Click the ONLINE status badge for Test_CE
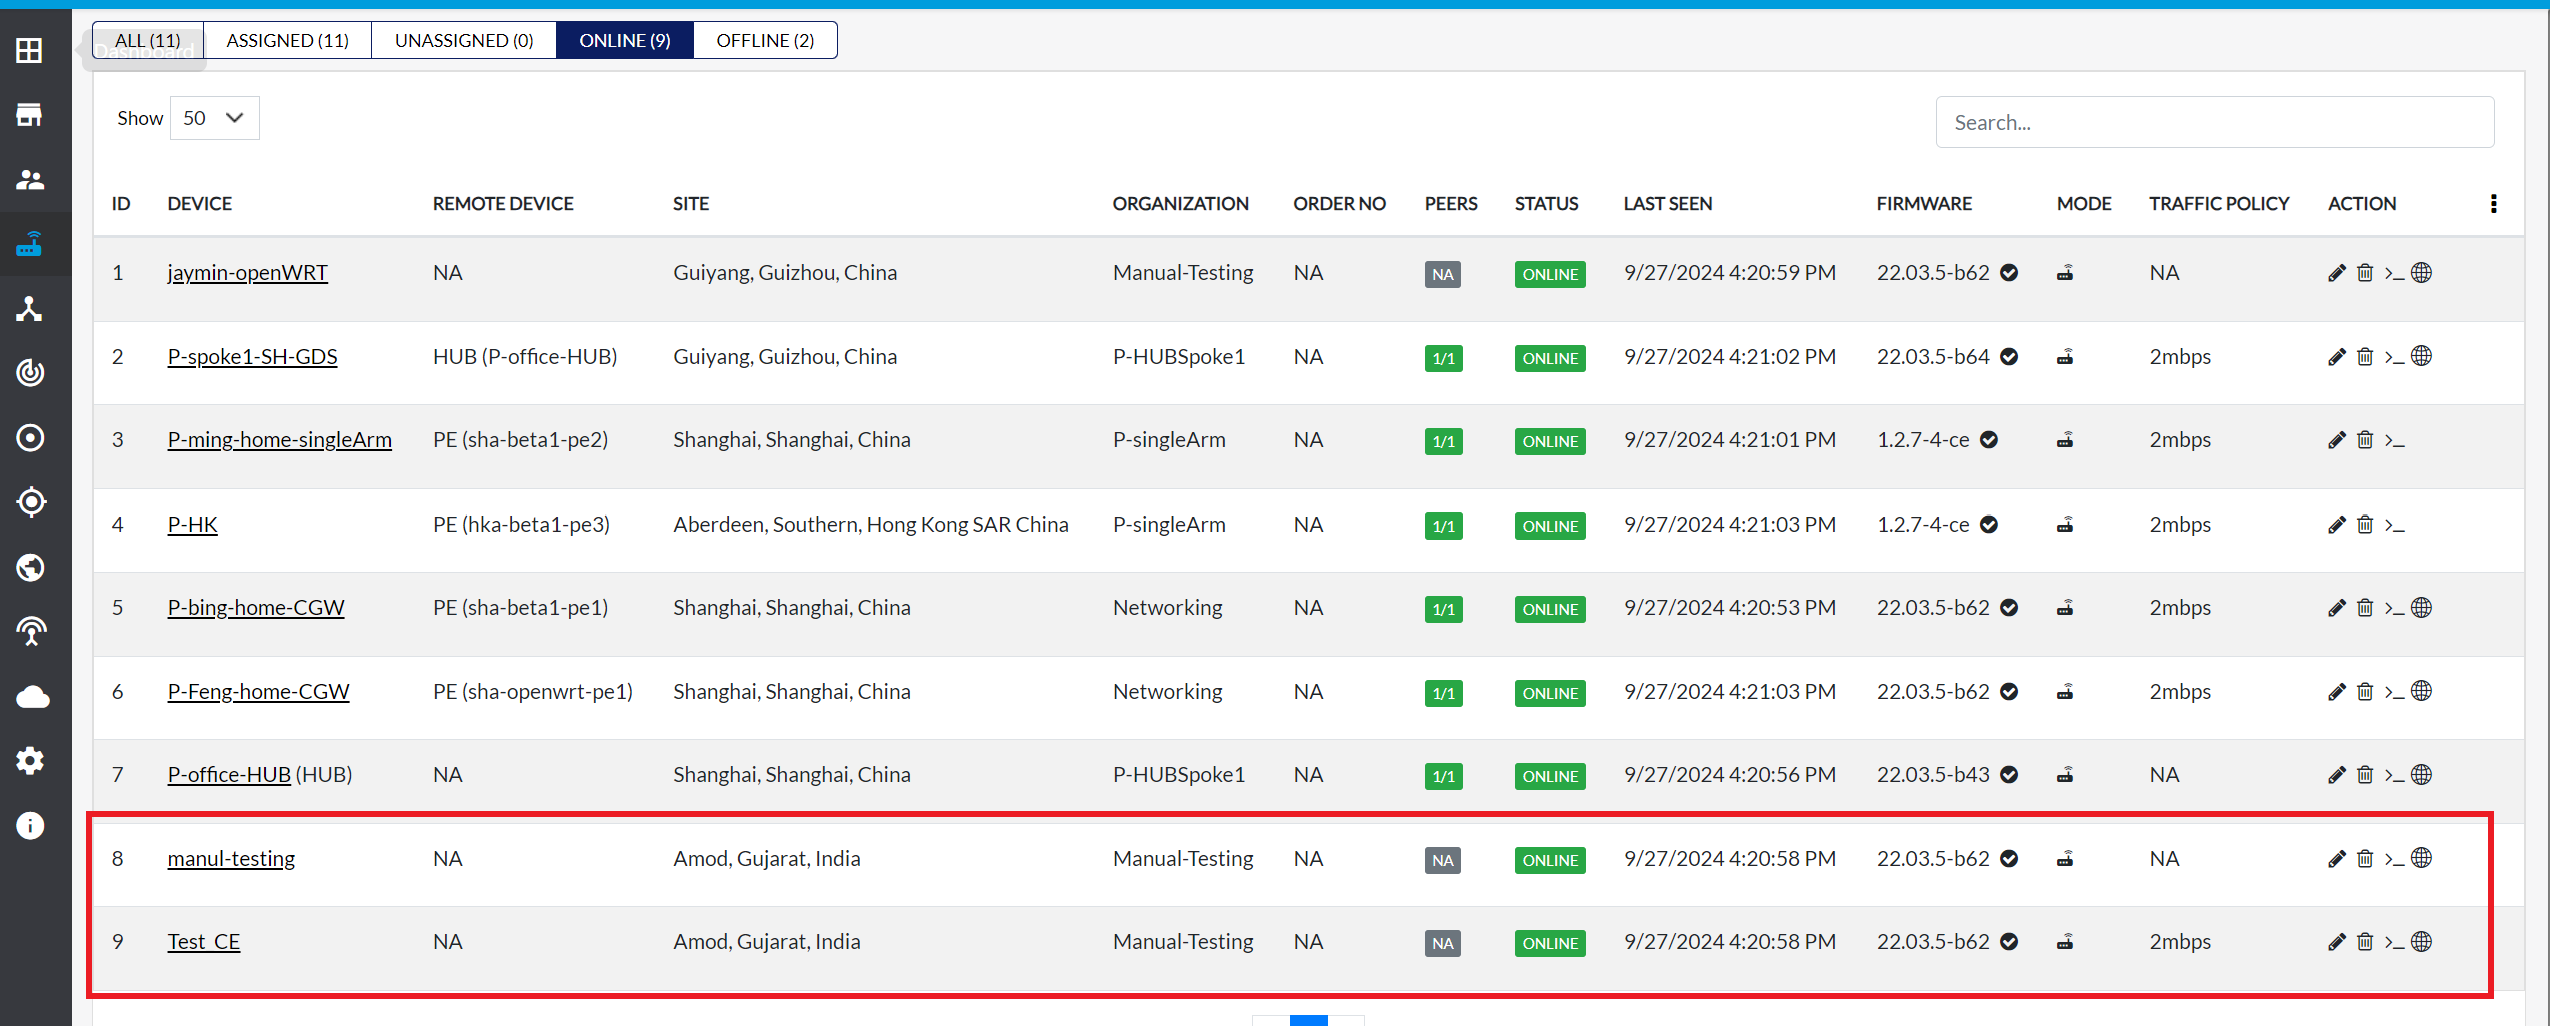Screen dimensions: 2550x1026 coord(1550,943)
